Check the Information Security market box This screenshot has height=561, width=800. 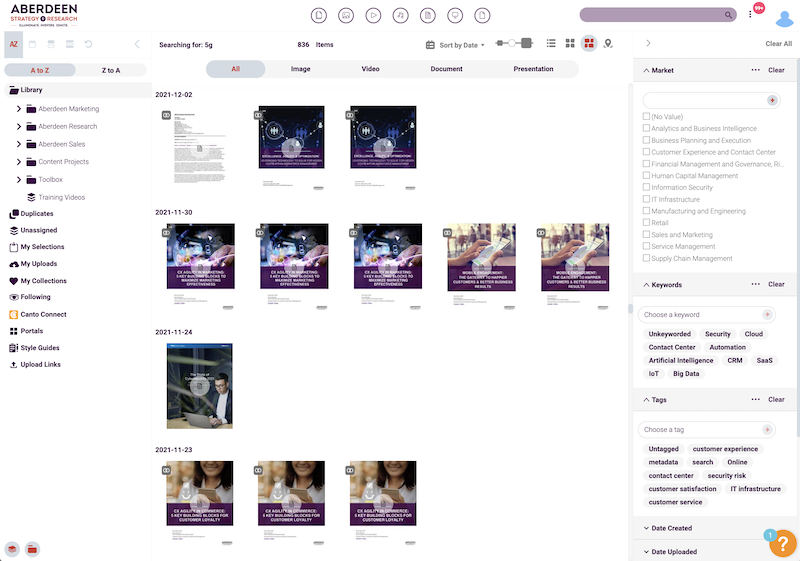(x=647, y=187)
